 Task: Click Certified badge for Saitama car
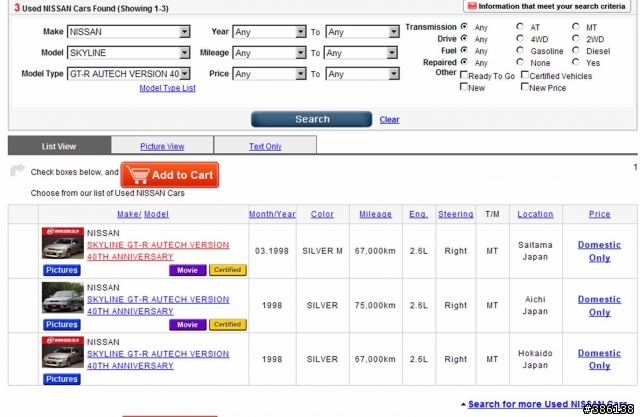click(228, 270)
